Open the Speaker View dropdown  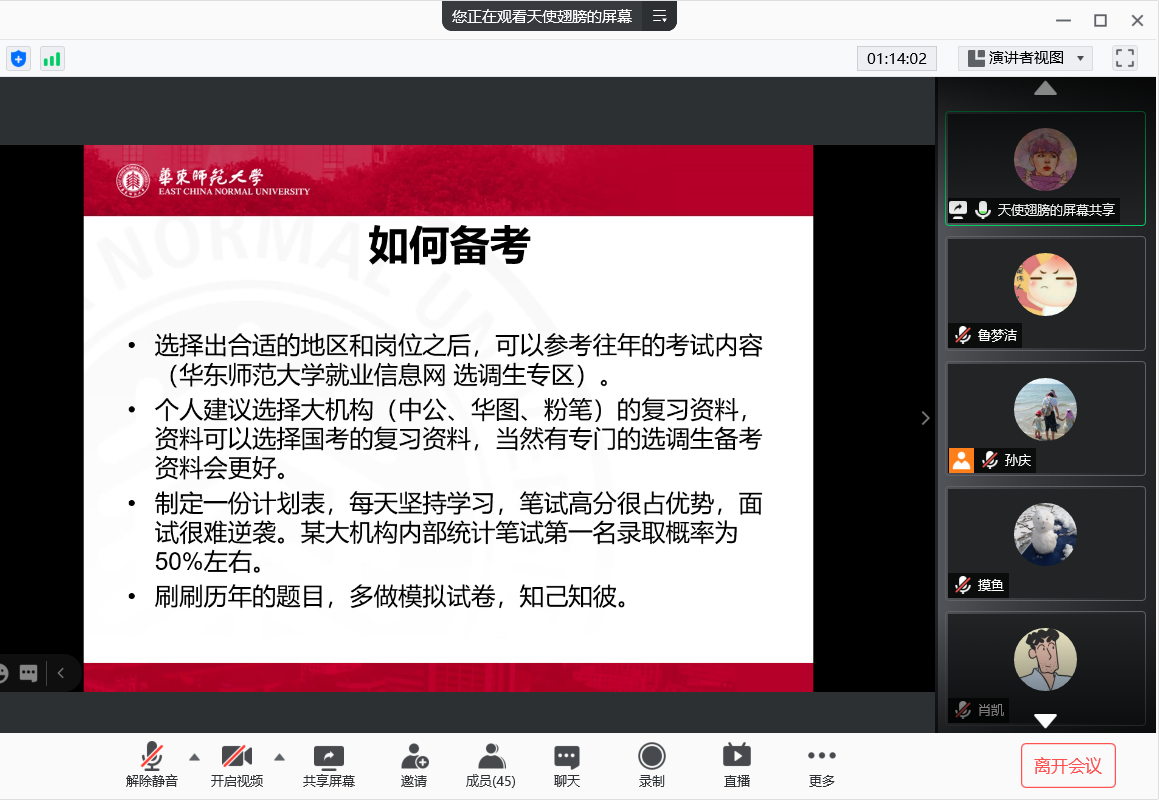(x=1025, y=58)
